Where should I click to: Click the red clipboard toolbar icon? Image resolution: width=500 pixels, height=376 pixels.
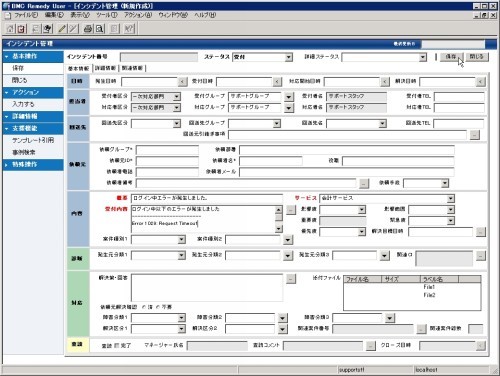tap(21, 29)
